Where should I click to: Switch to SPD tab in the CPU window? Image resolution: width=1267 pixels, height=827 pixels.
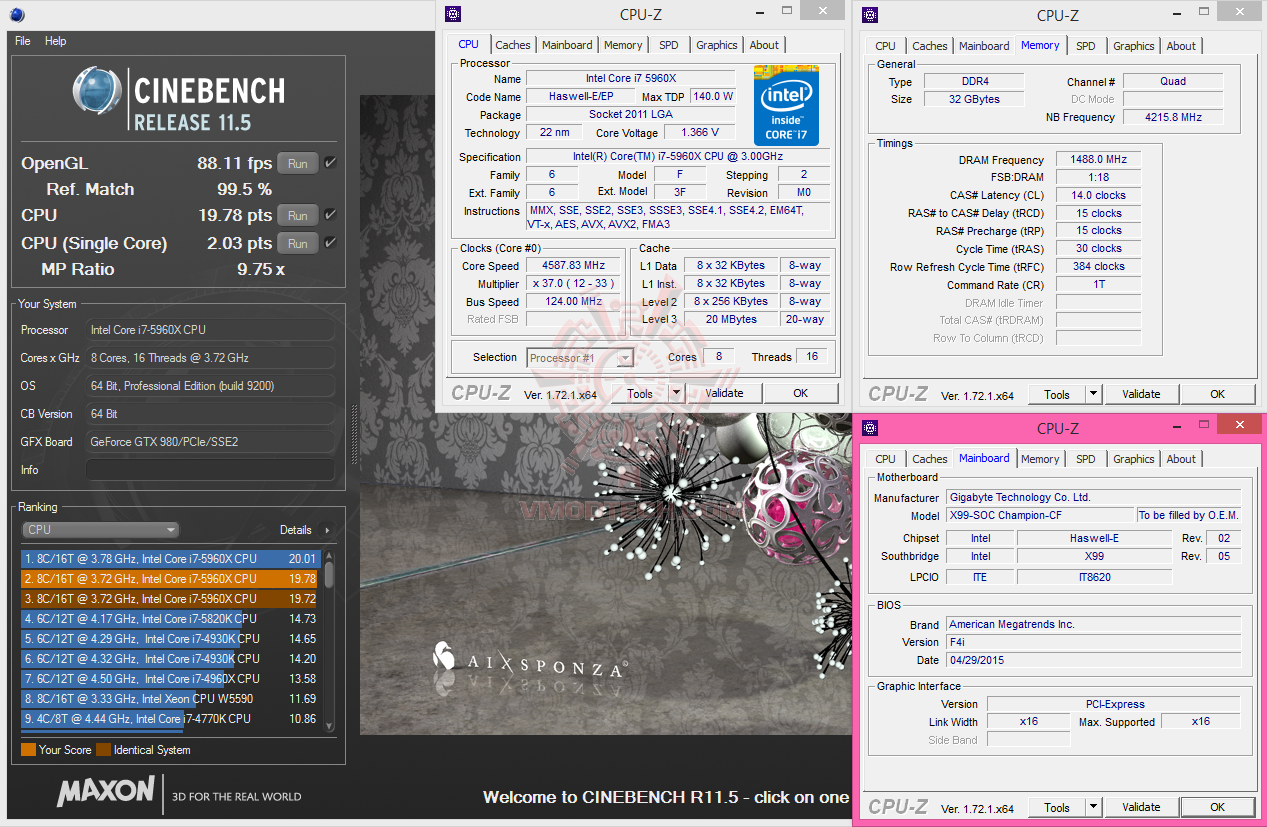click(x=669, y=45)
